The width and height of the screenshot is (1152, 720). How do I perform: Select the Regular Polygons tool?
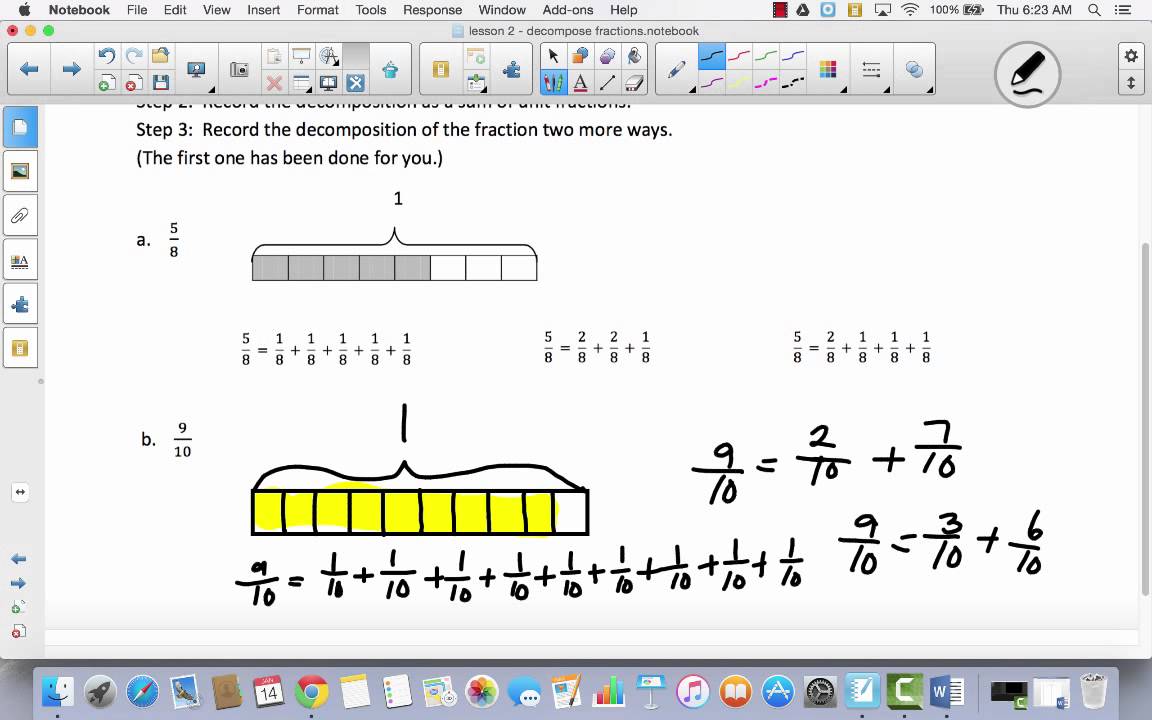(607, 57)
